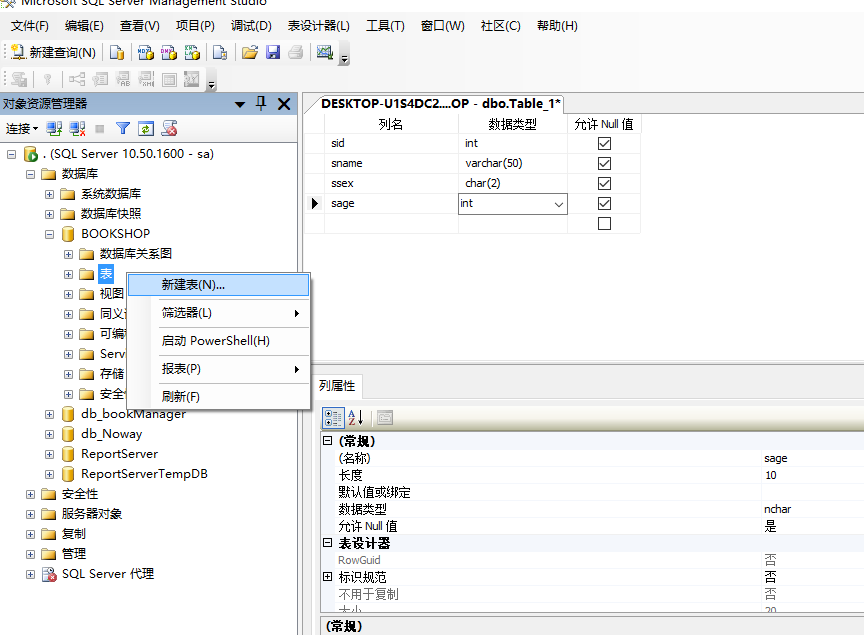The image size is (864, 635).
Task: Open the table designer toolbar overflow arrow
Action: point(212,84)
